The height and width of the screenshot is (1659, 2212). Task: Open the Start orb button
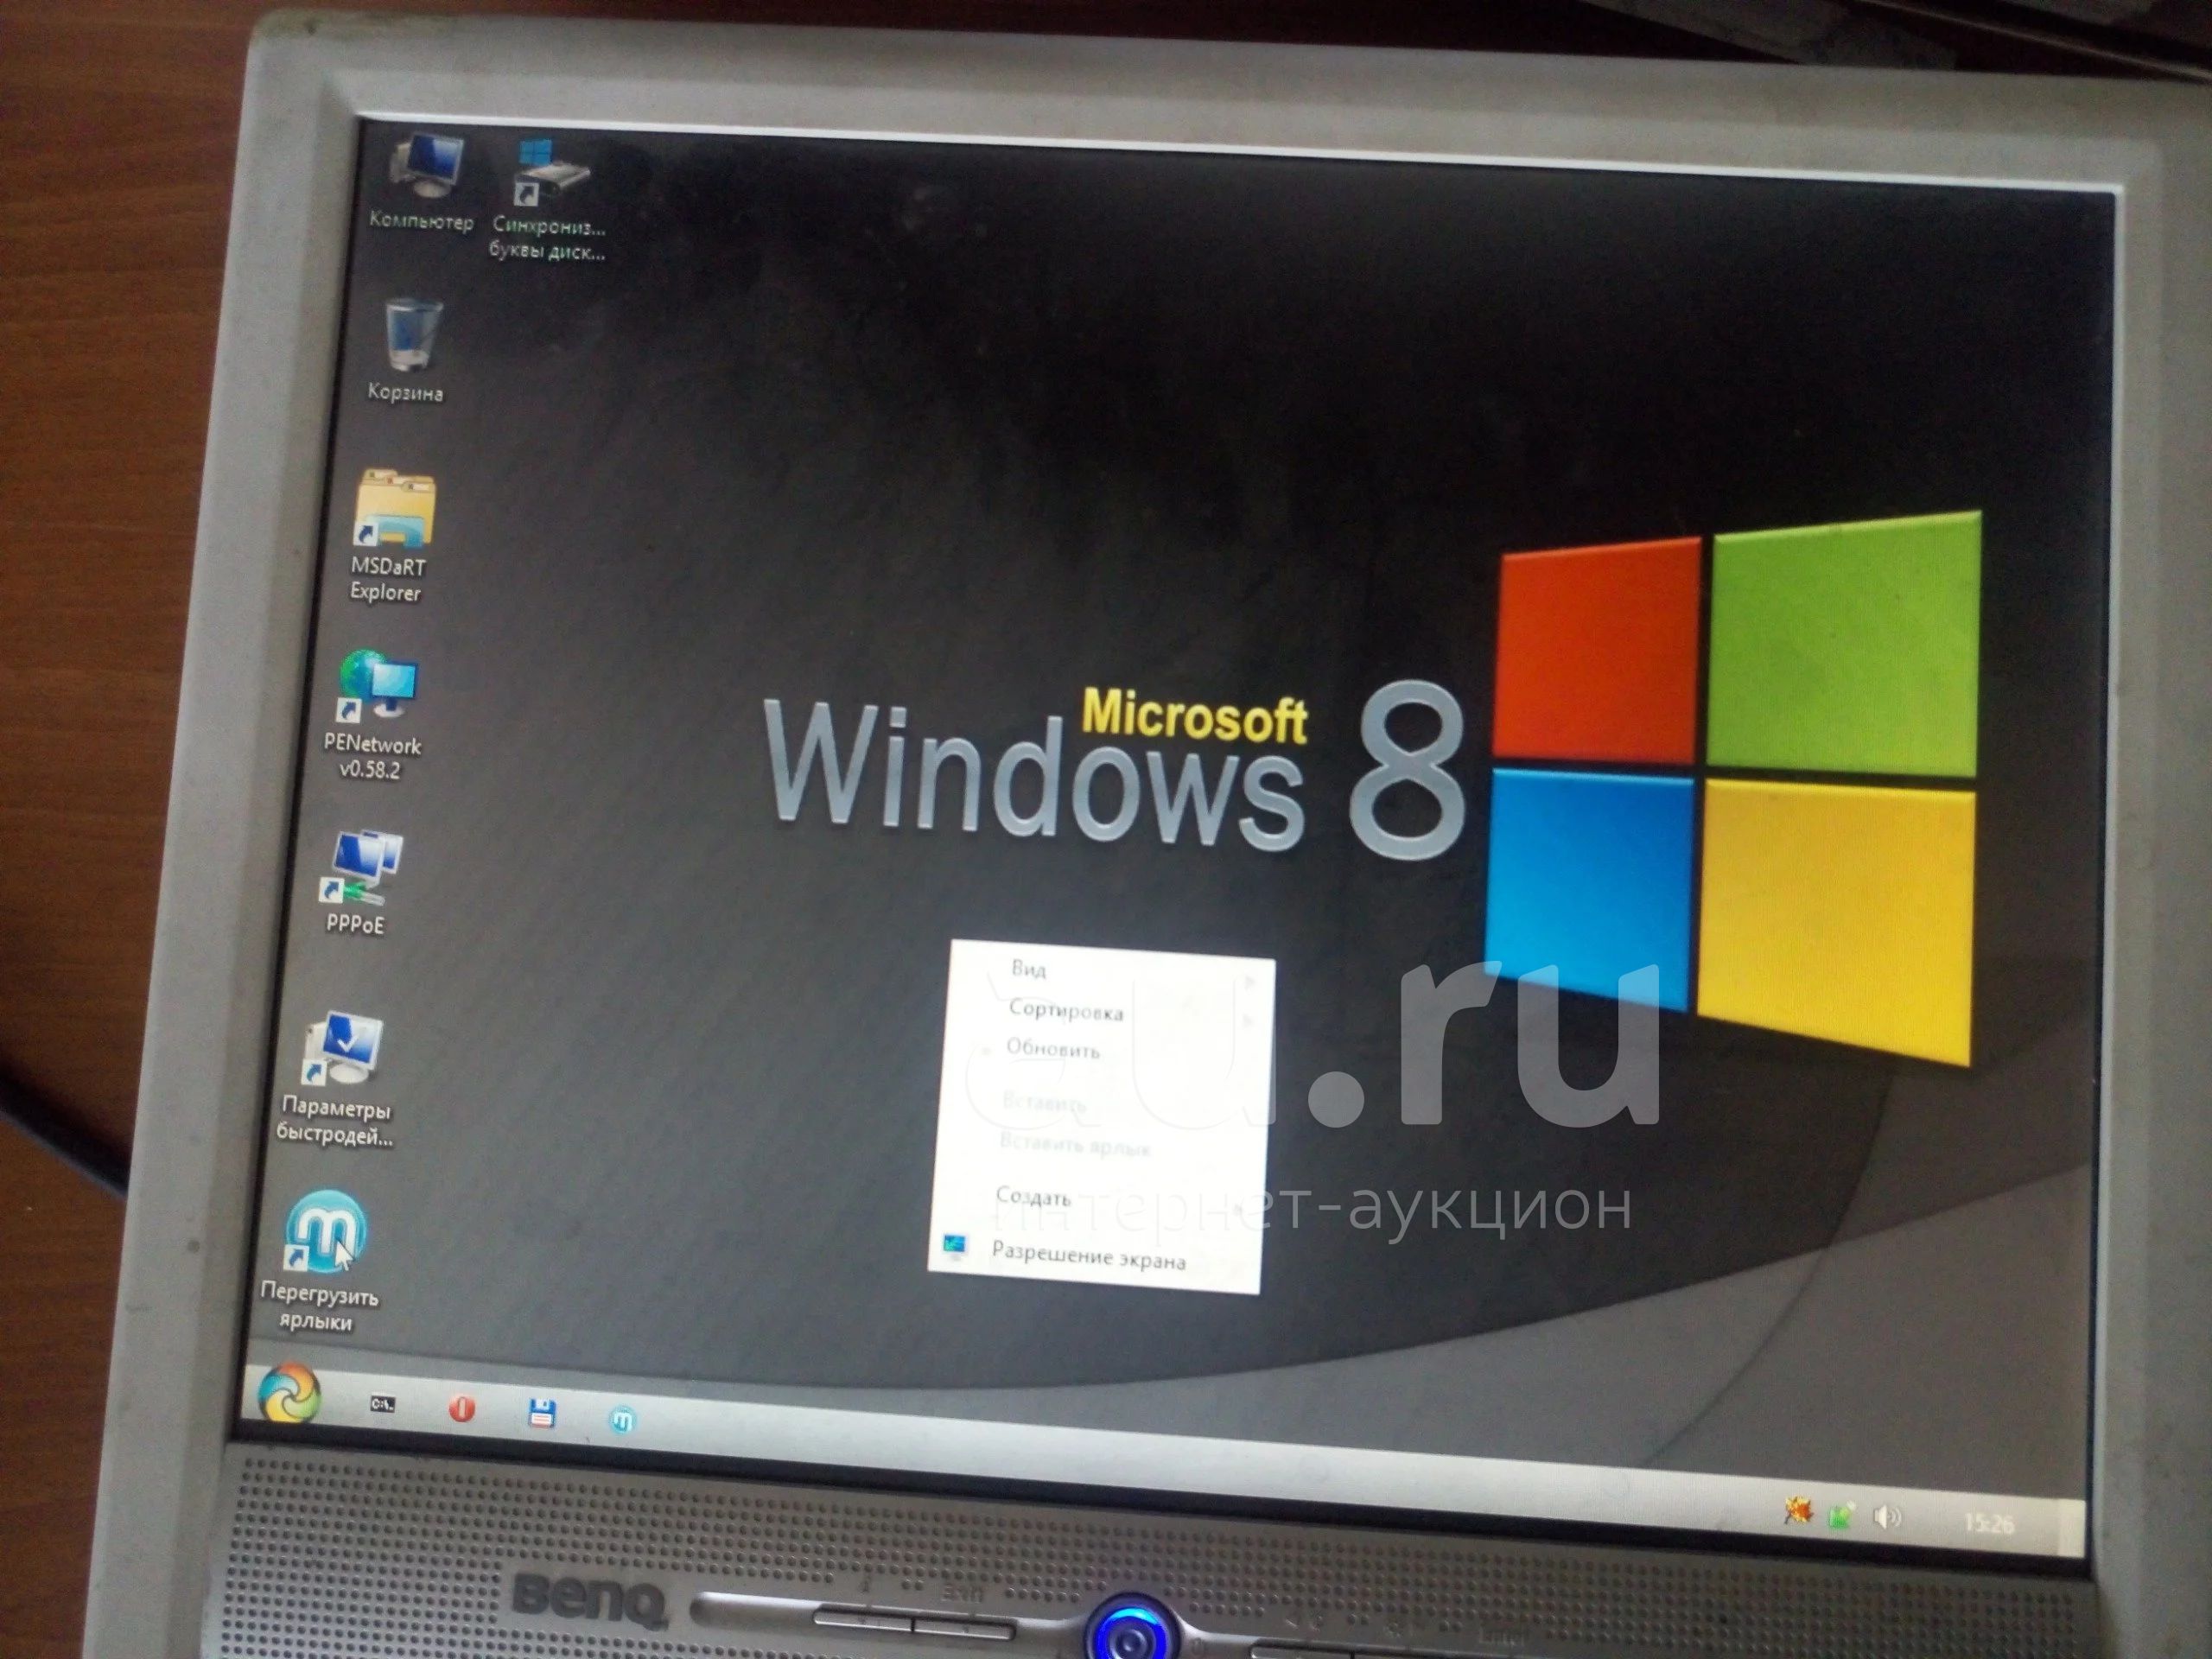(289, 1392)
